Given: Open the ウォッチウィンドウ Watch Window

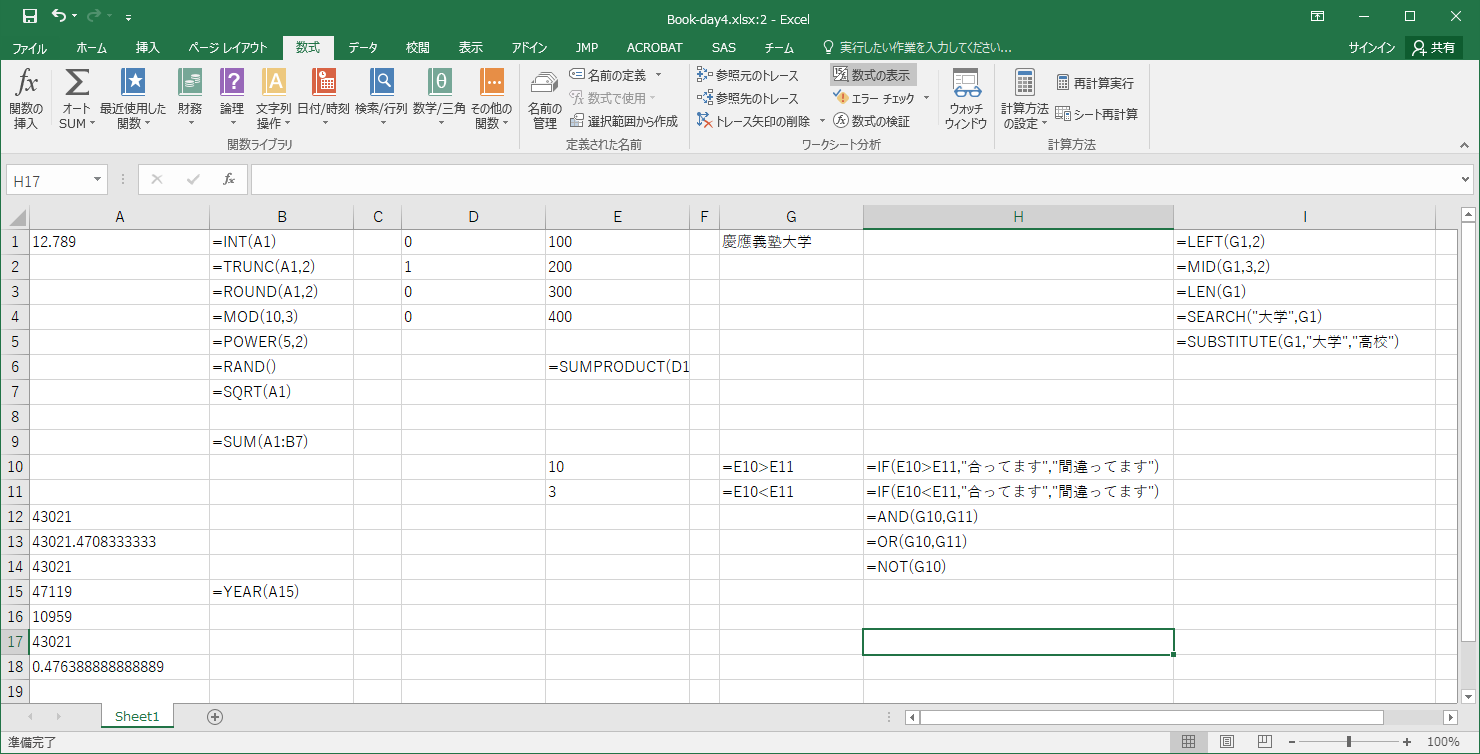Looking at the screenshot, I should point(965,99).
